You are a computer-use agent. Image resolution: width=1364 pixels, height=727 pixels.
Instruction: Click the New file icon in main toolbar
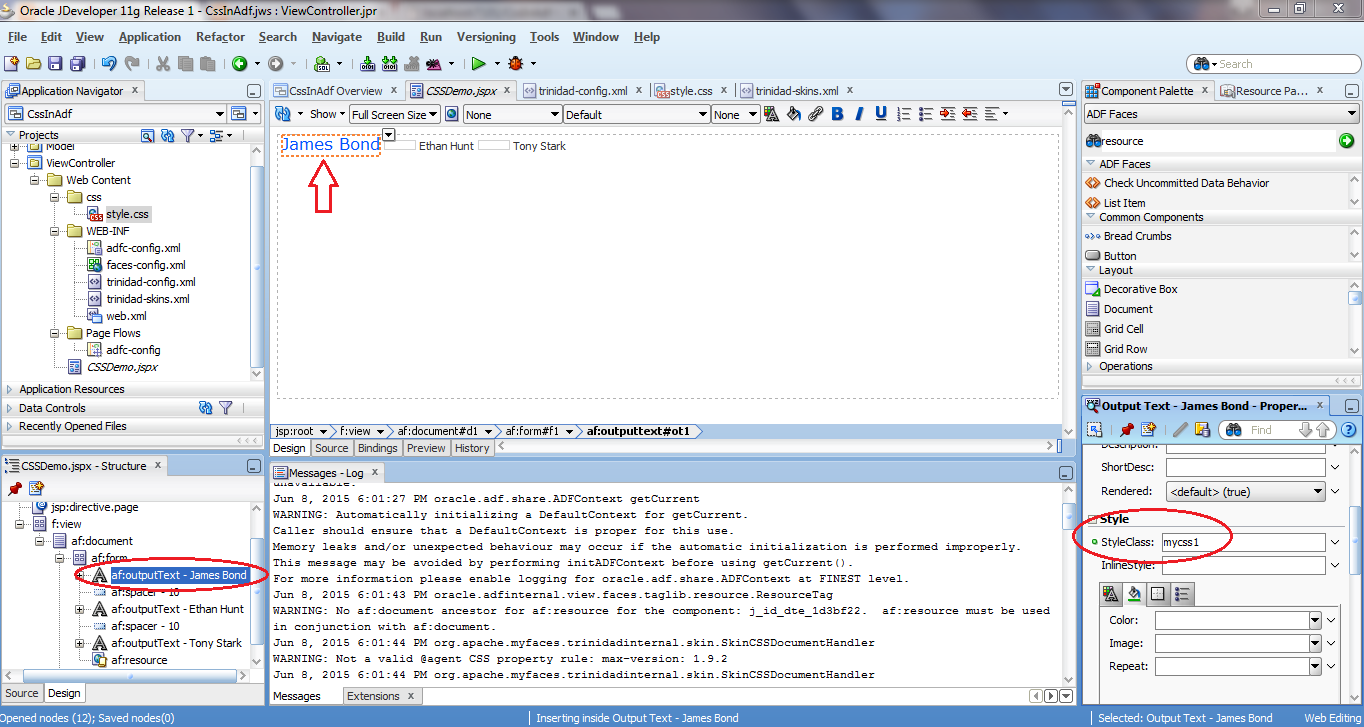[x=14, y=64]
